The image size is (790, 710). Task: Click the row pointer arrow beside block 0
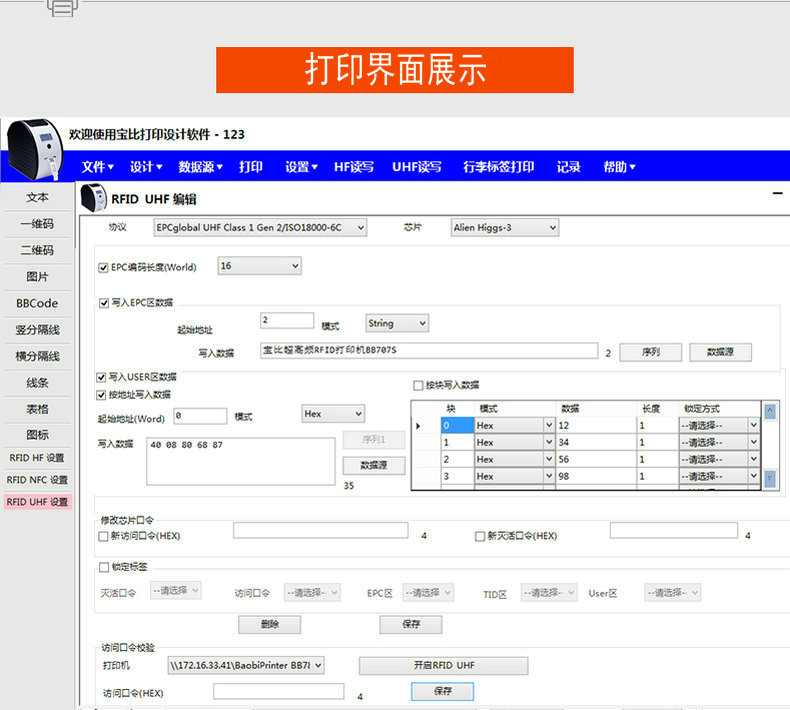coord(419,426)
